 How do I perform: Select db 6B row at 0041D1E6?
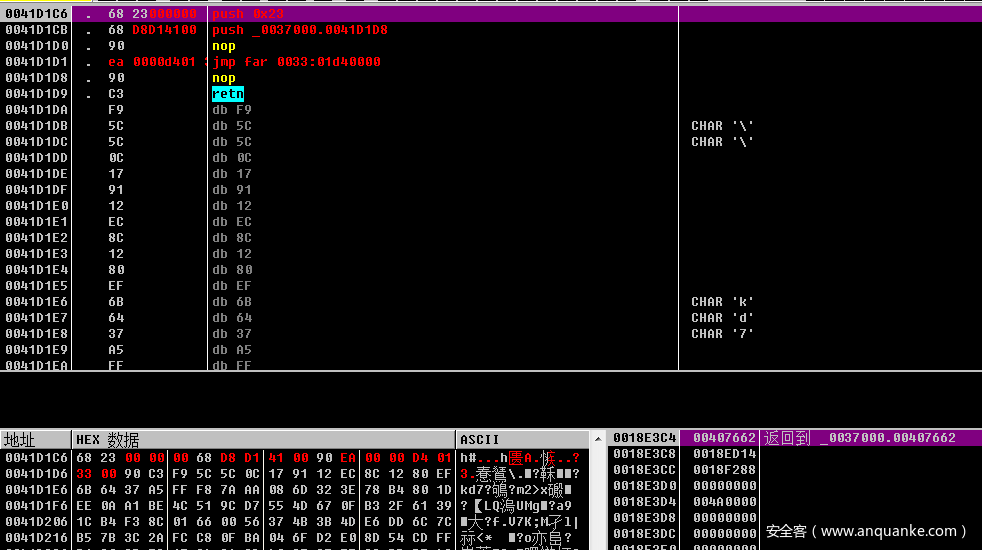click(x=232, y=302)
